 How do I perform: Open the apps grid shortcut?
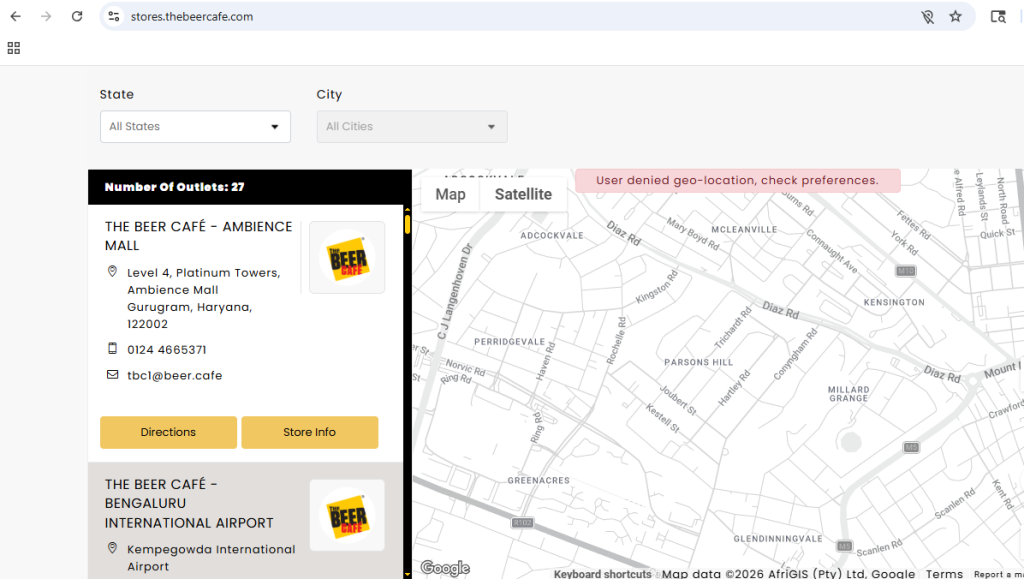(14, 48)
